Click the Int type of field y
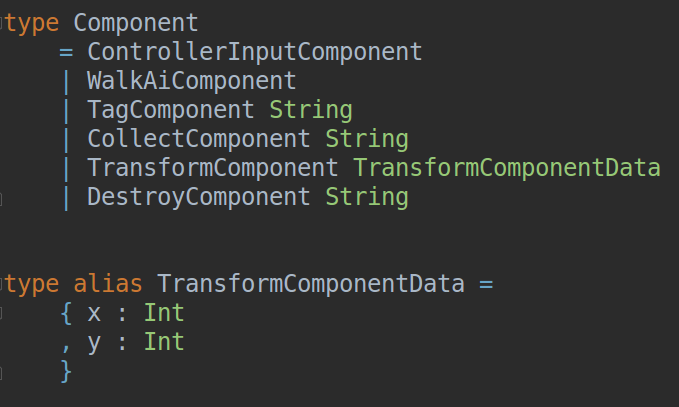Screen dimensions: 679x407 pos(164,342)
